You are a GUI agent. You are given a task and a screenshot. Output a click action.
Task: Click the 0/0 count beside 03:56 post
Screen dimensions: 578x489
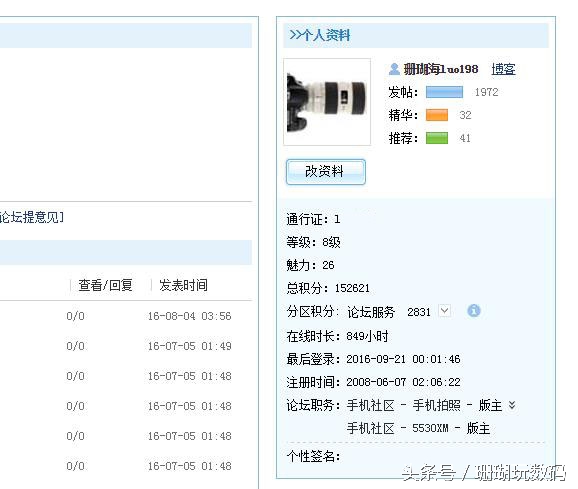pyautogui.click(x=76, y=316)
